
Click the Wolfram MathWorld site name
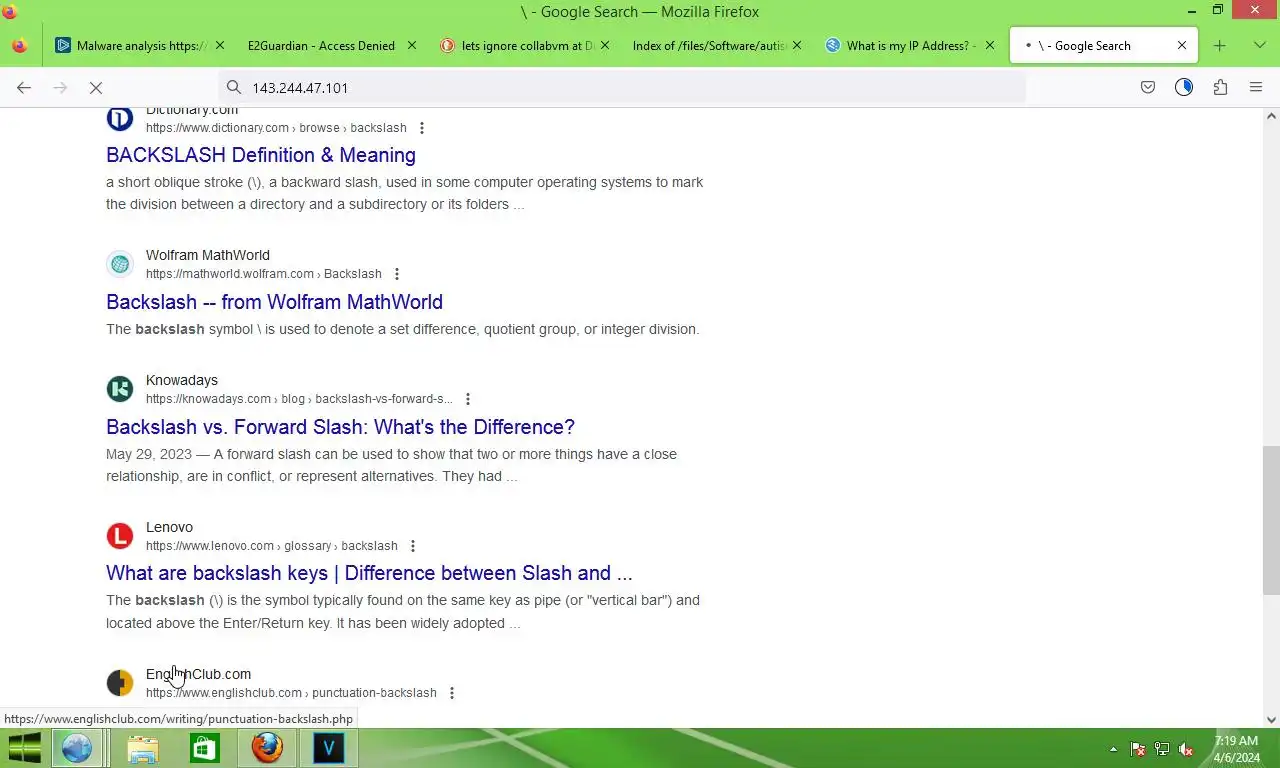tap(208, 255)
